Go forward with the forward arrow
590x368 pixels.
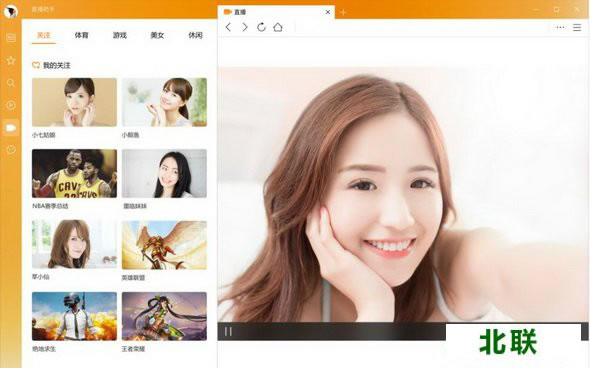point(245,27)
